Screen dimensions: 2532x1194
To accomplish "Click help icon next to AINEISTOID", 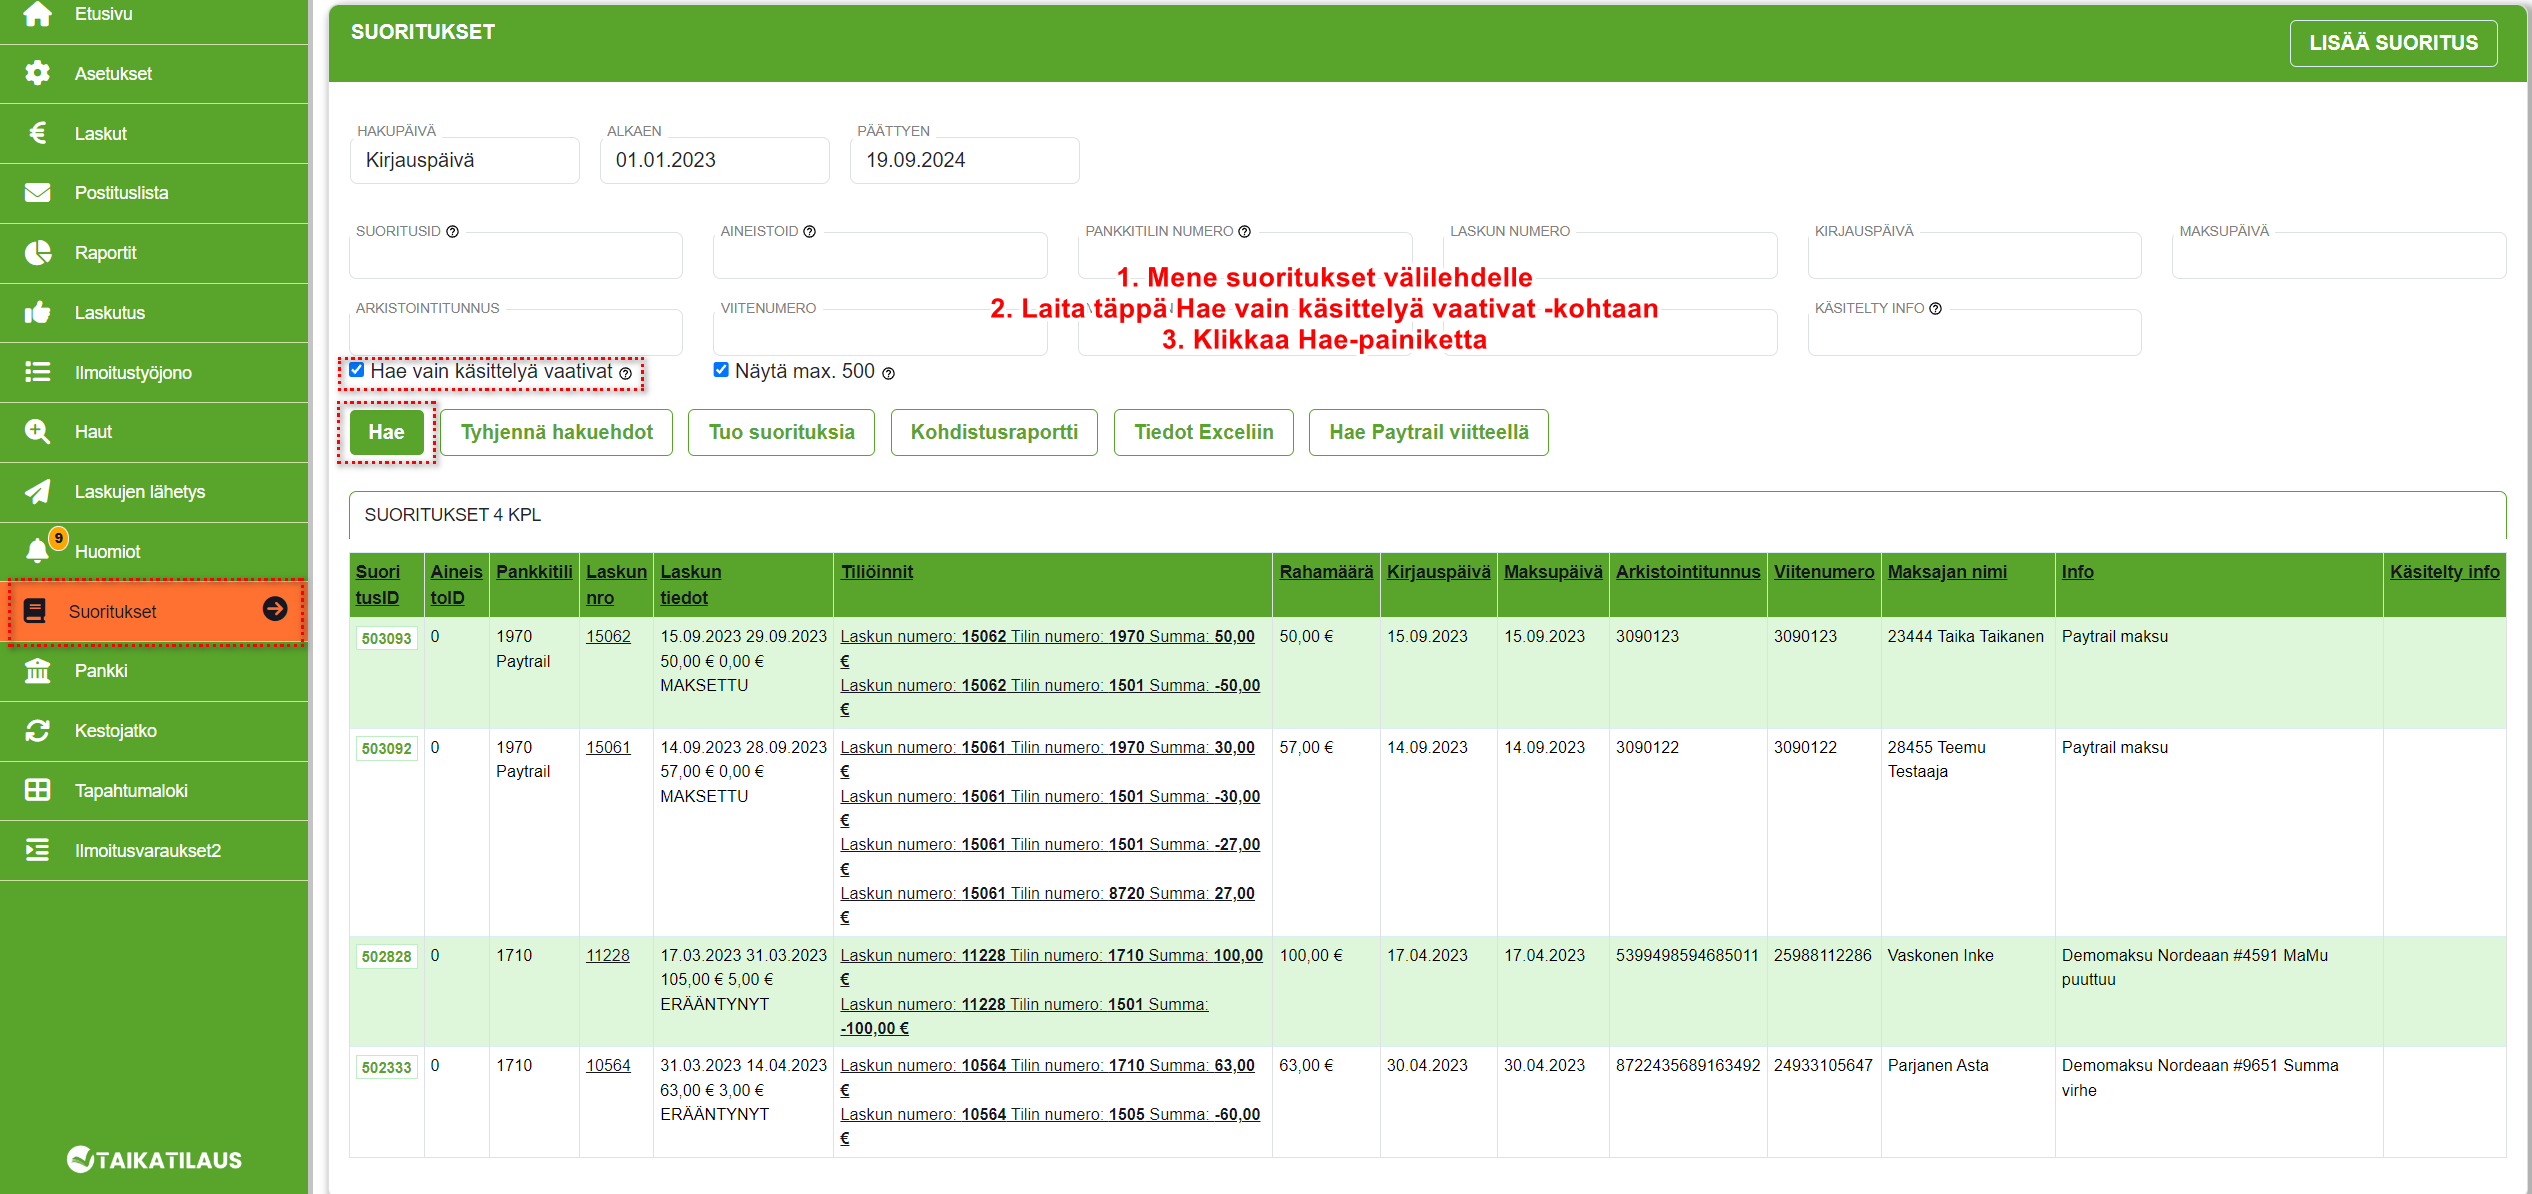I will coord(810,231).
